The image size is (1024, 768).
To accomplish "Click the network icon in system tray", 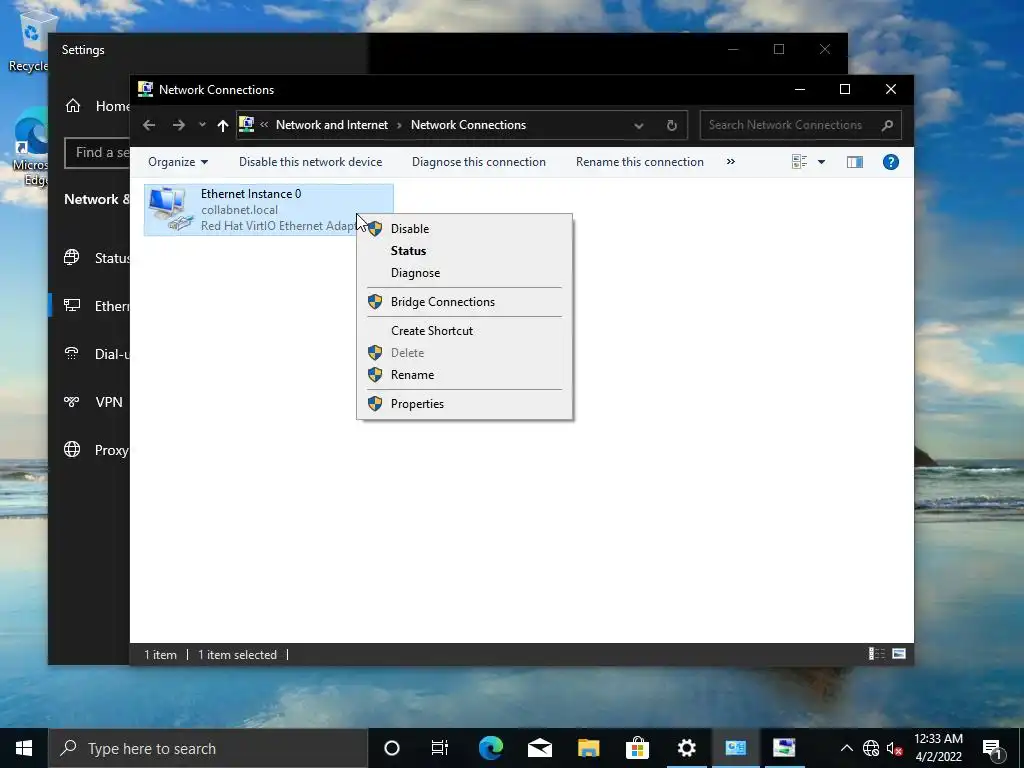I will click(871, 748).
